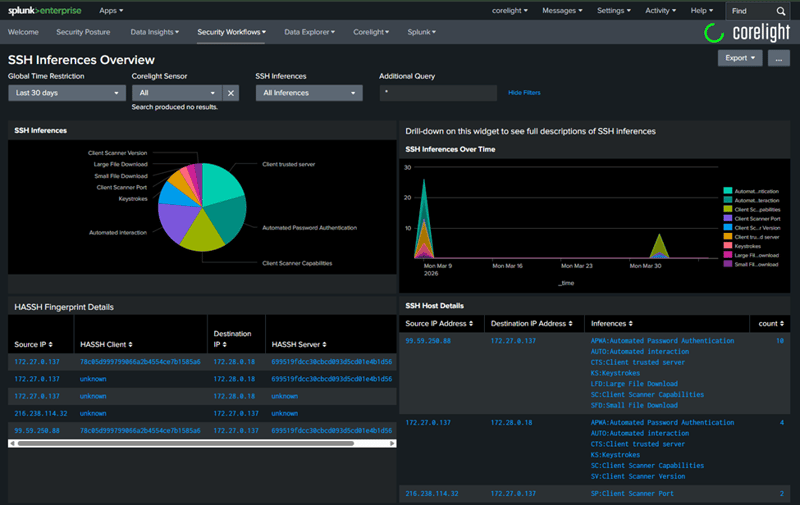Image resolution: width=800 pixels, height=505 pixels.
Task: Click the Corelight logo
Action: [x=747, y=33]
